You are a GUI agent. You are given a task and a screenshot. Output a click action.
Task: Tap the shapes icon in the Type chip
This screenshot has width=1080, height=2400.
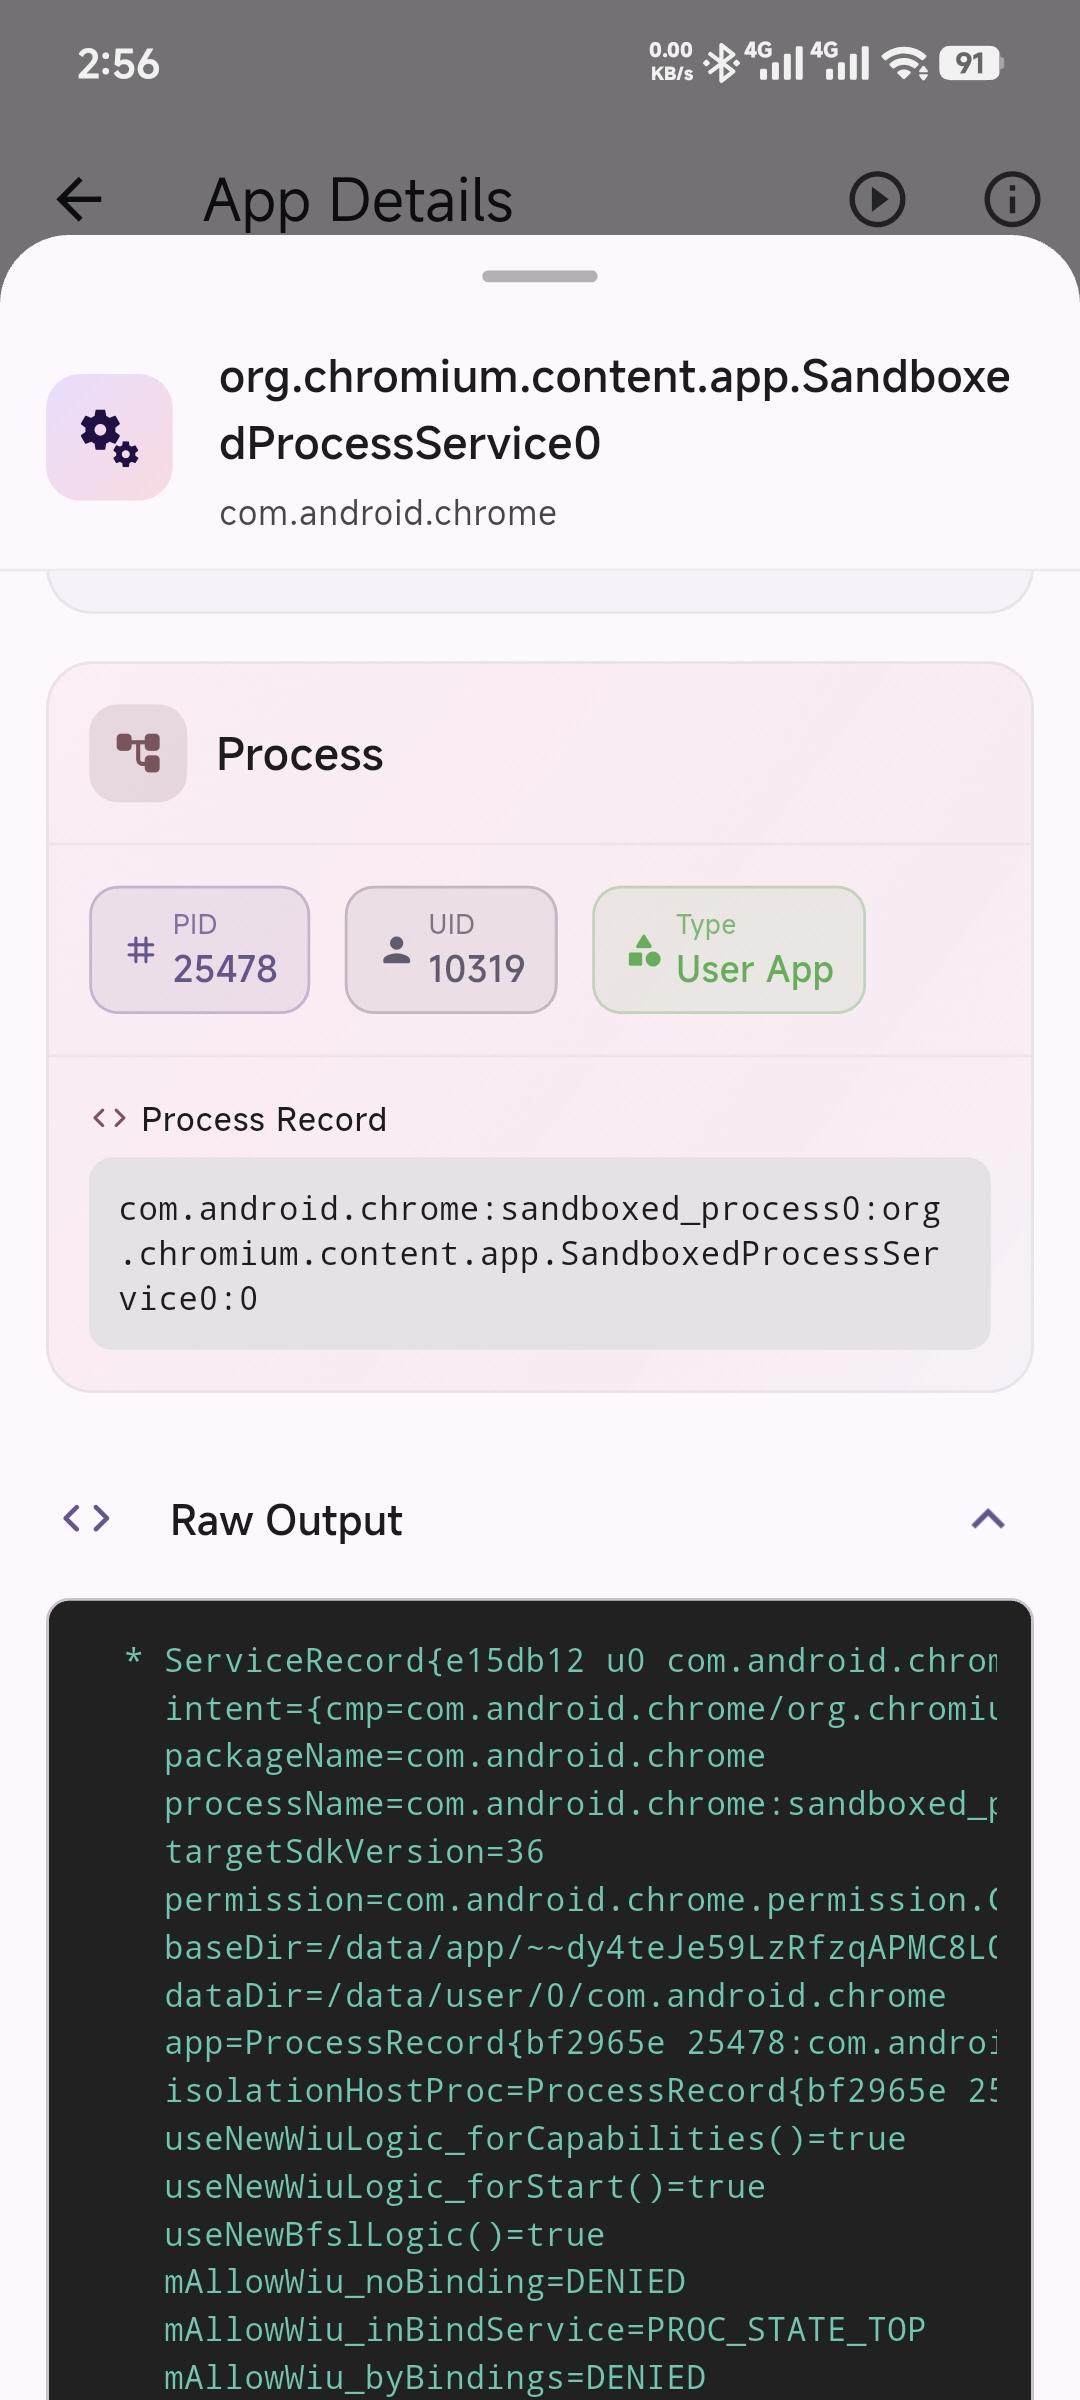coord(644,950)
